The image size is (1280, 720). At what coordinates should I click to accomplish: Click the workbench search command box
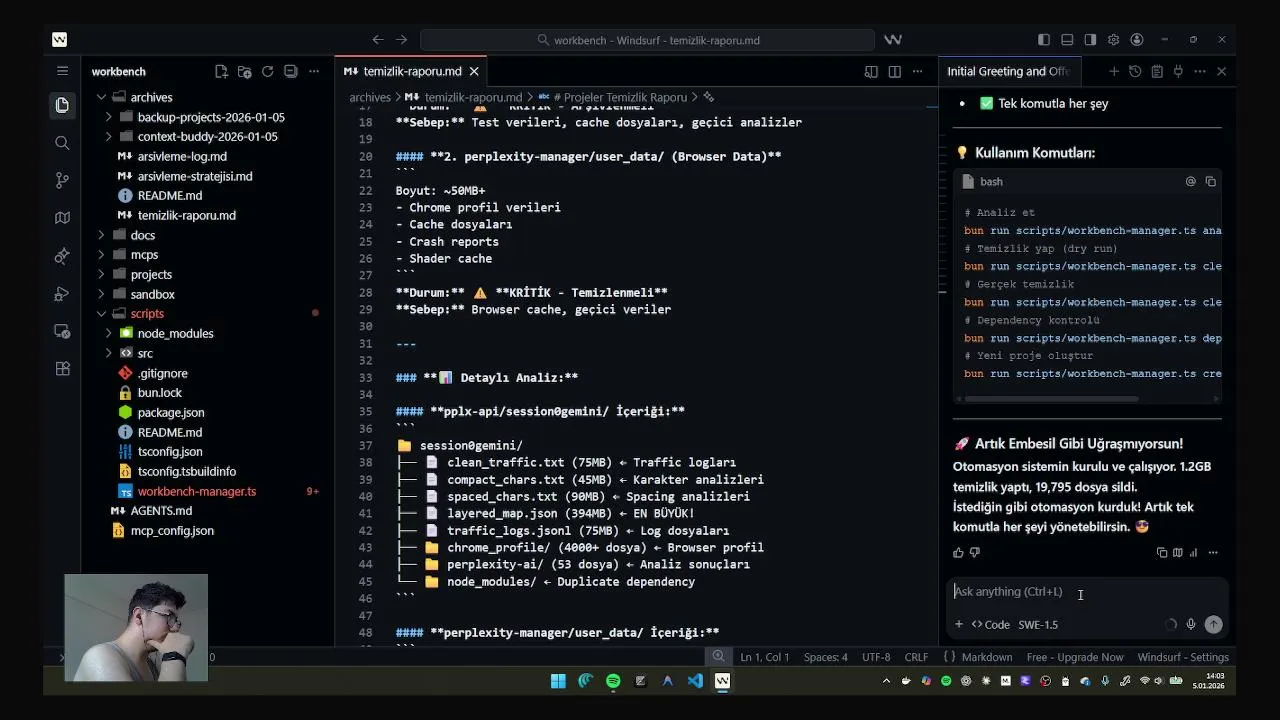click(647, 40)
